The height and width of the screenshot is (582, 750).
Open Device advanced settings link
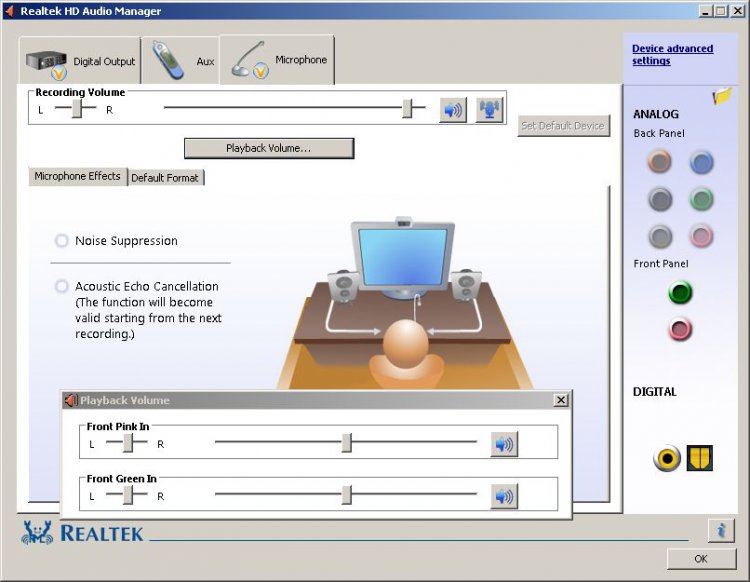coord(673,55)
